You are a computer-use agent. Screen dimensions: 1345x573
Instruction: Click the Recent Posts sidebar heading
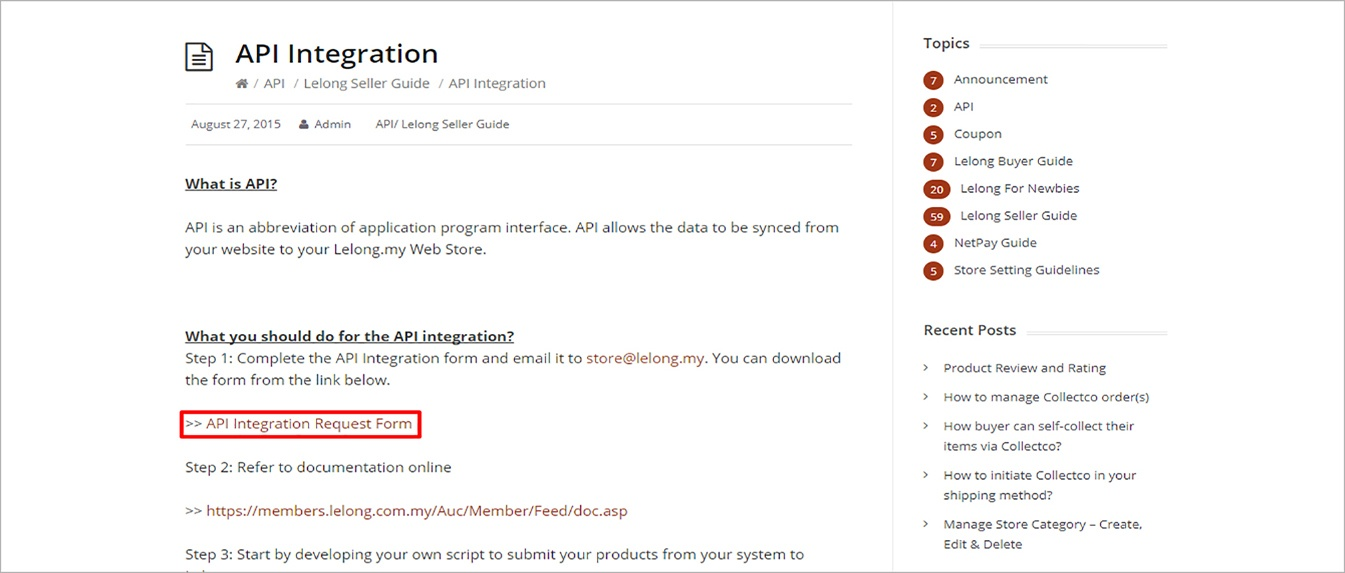point(970,330)
